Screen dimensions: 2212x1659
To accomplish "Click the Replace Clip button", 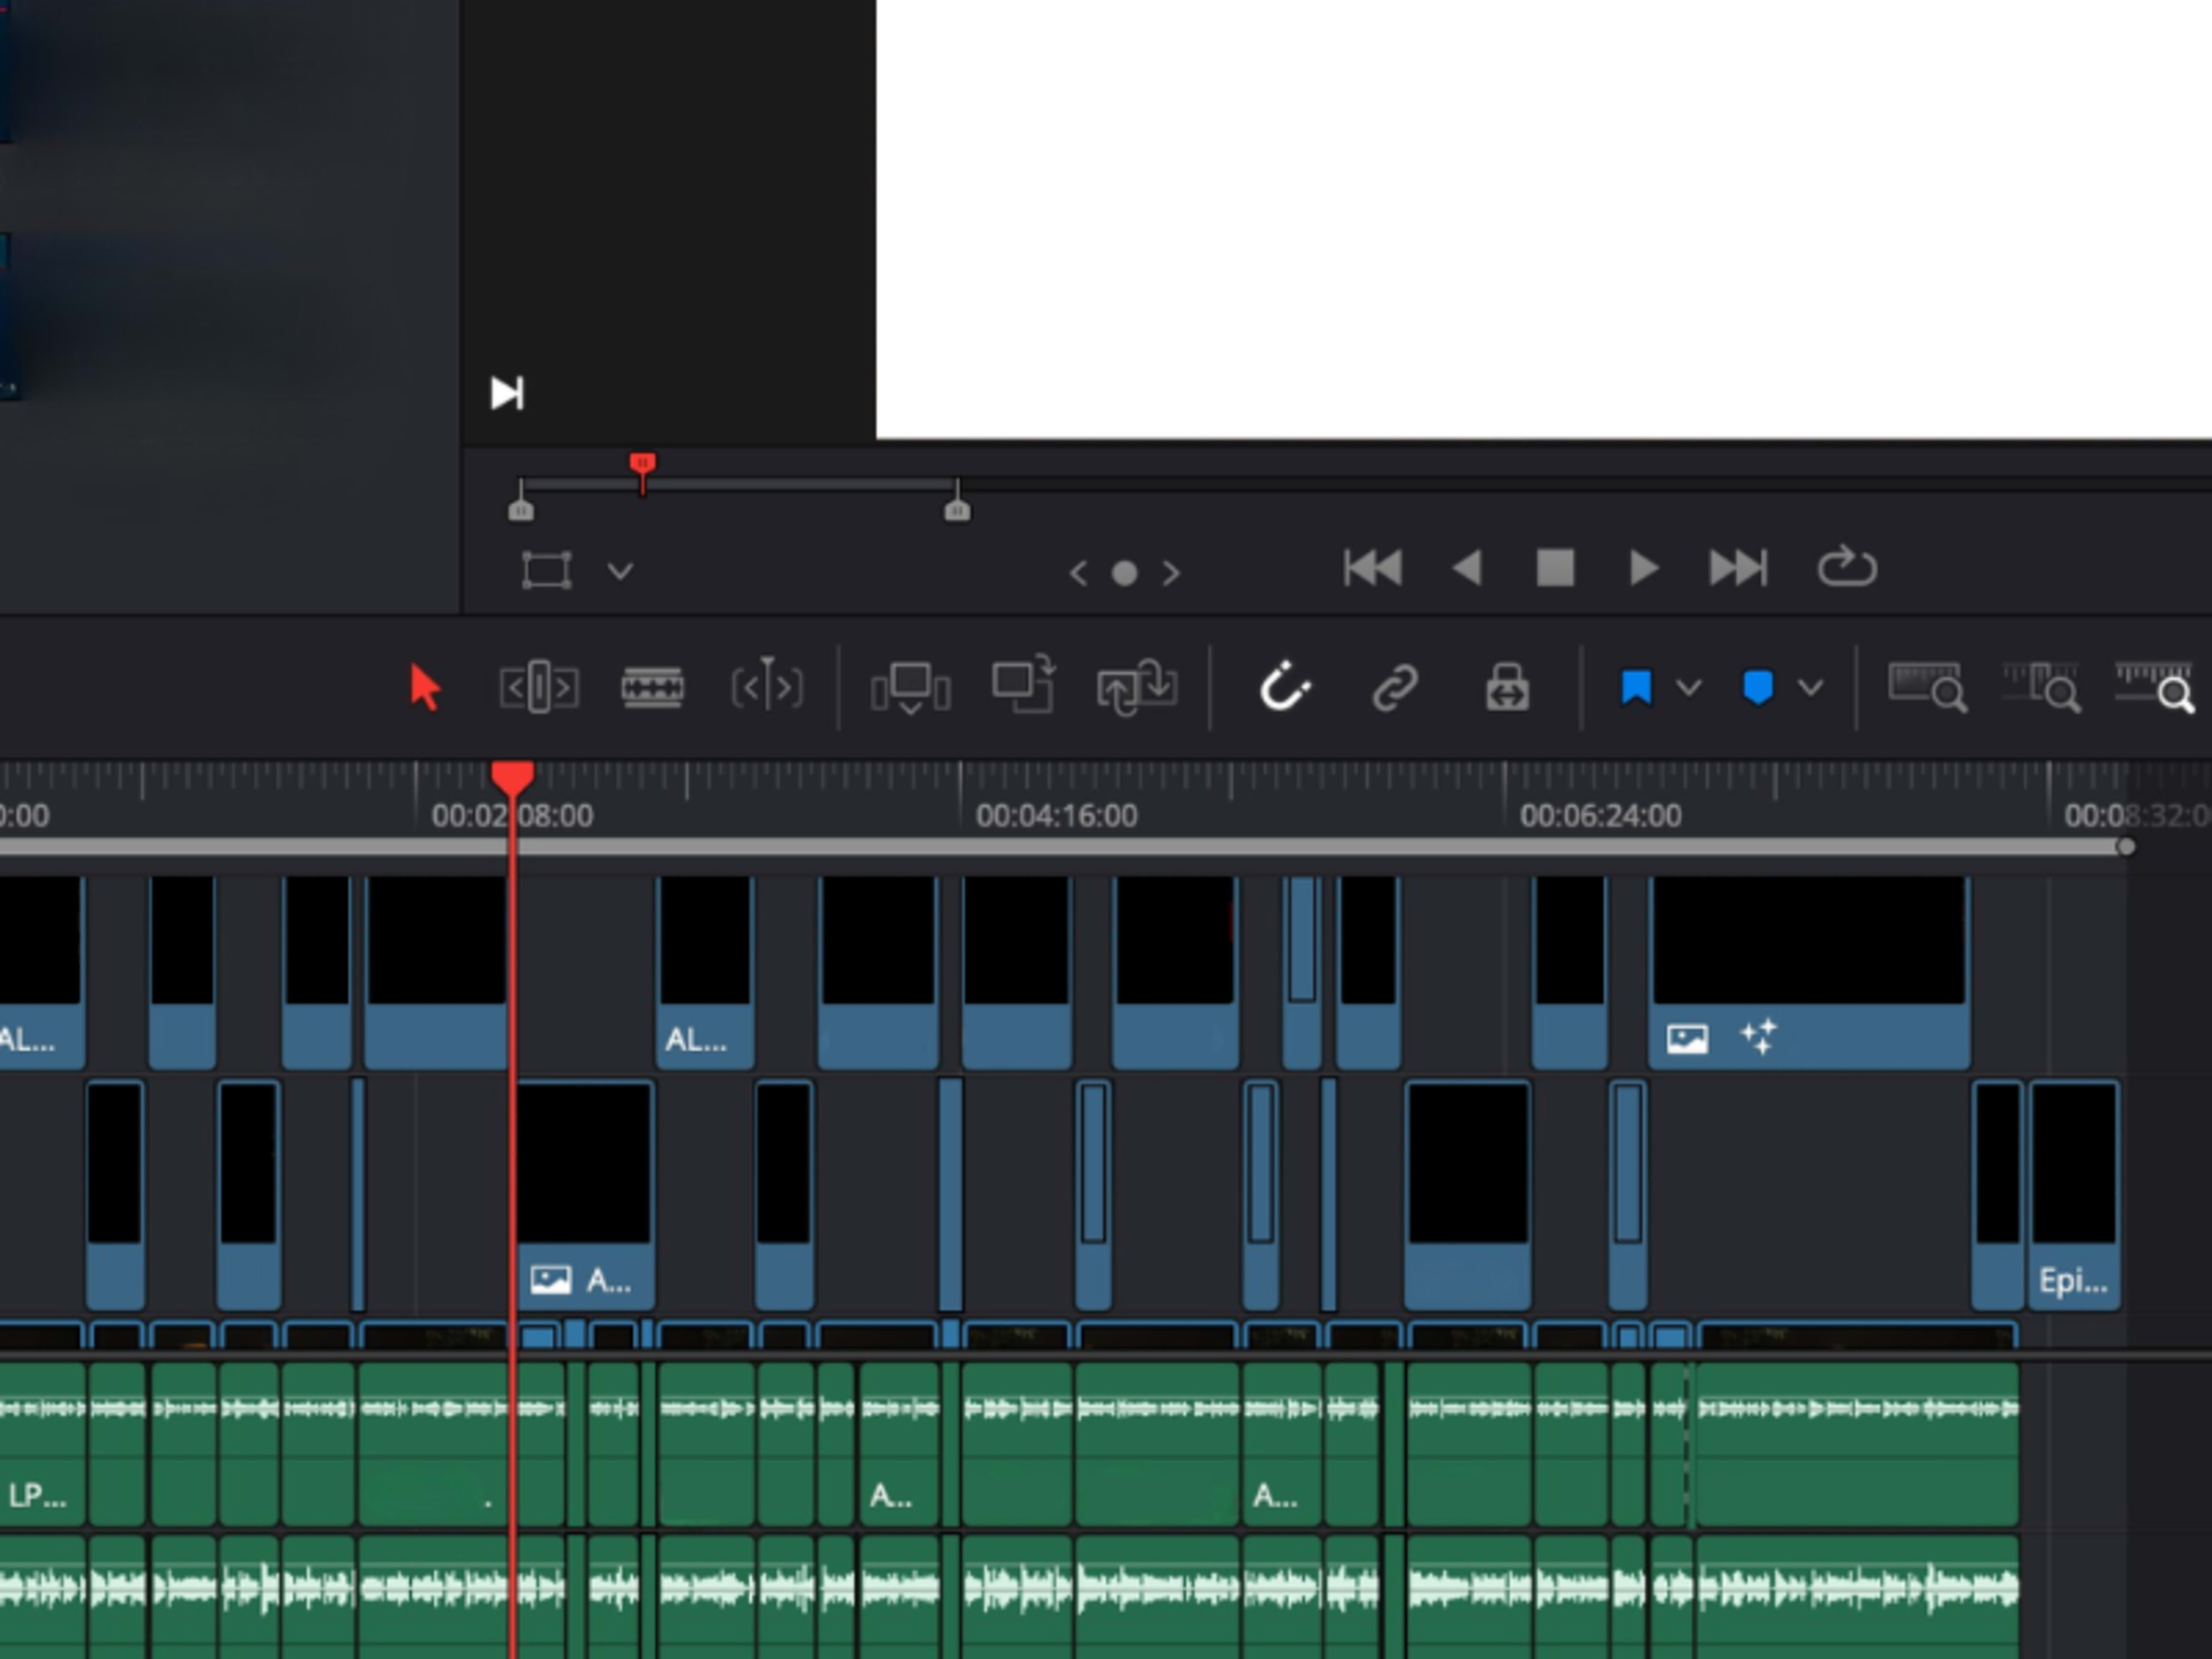I will (1136, 687).
